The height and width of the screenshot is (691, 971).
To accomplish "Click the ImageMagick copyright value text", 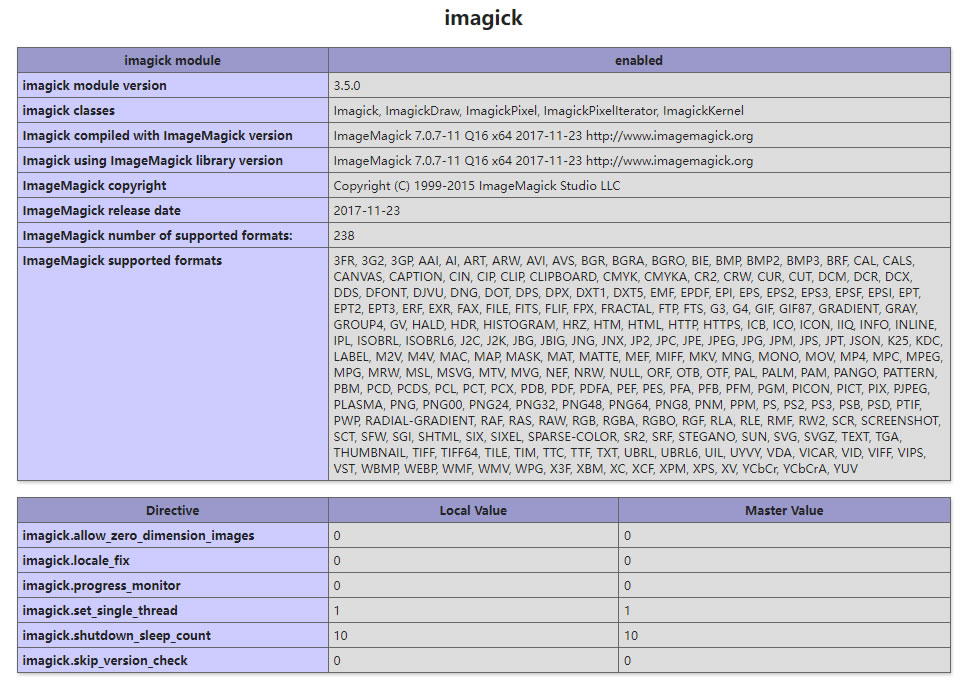I will [476, 185].
